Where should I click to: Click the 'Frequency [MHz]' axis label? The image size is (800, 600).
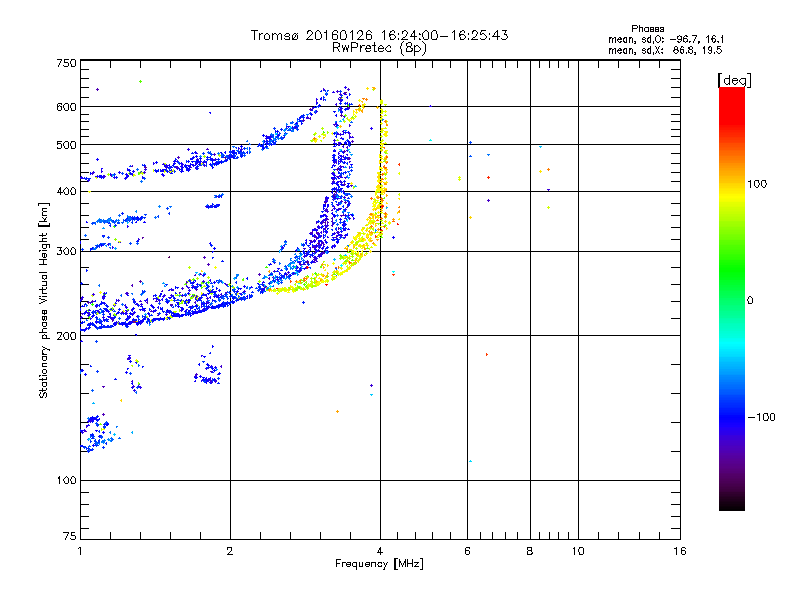379,564
